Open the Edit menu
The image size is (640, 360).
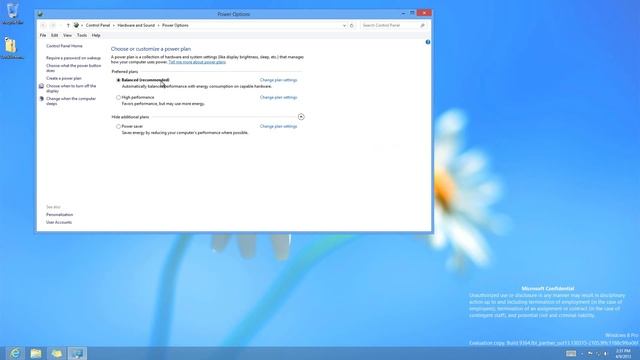(x=54, y=36)
